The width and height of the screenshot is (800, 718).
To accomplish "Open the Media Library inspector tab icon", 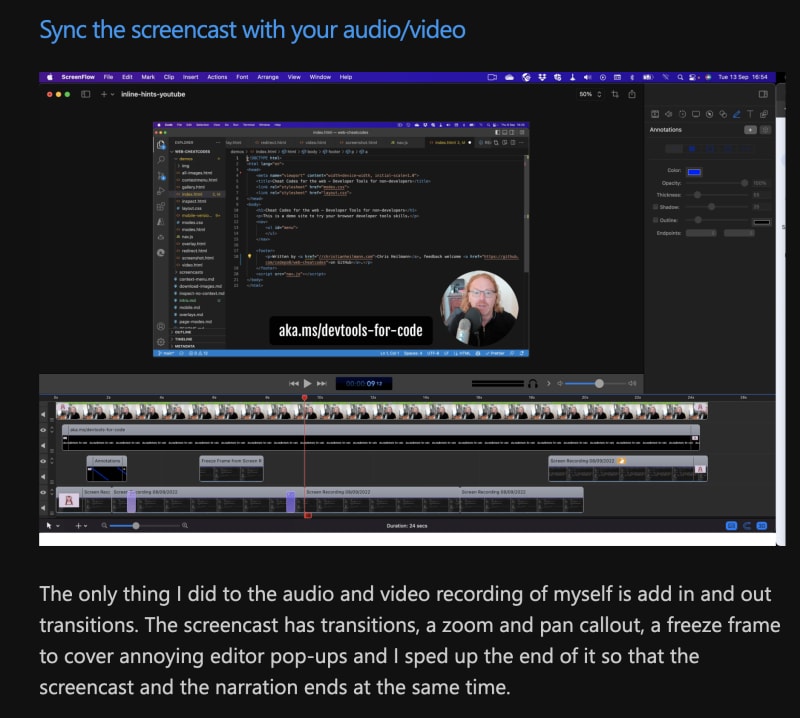I will click(x=764, y=114).
